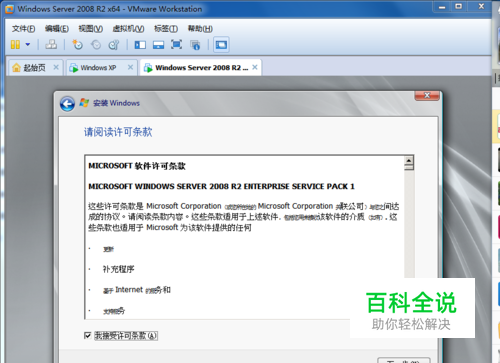Click the MICROSOFT 软件许可条款 heading text
500x363 pixels.
137,166
